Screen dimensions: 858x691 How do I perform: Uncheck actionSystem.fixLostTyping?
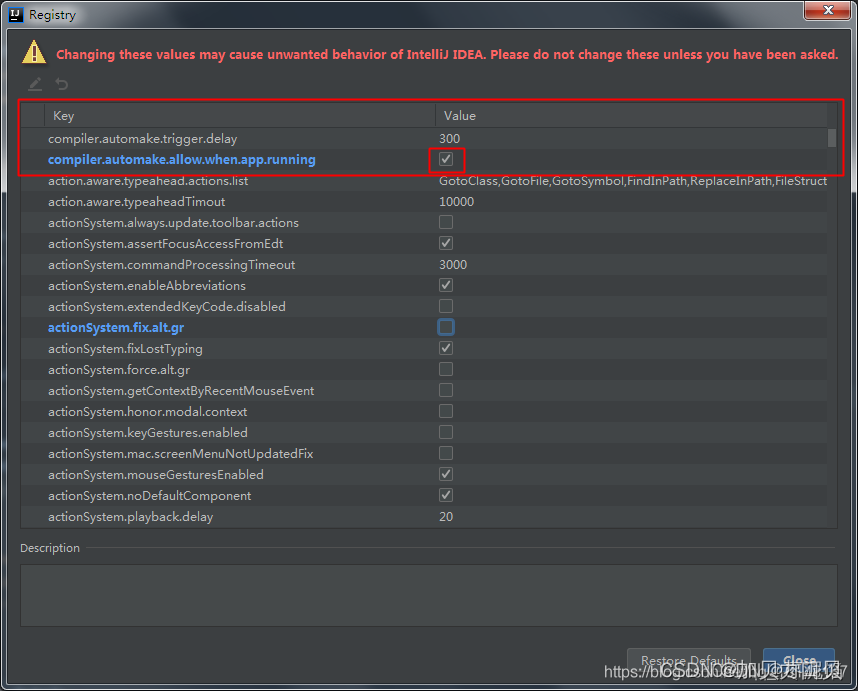tap(446, 348)
